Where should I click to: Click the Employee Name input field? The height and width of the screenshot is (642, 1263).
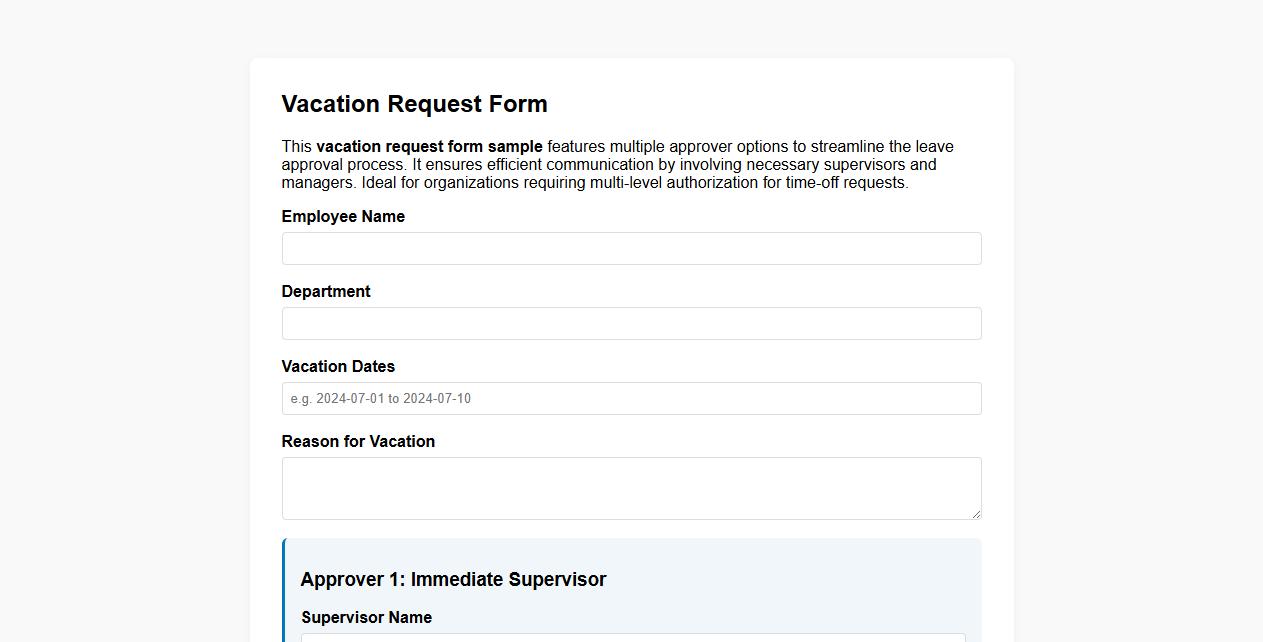tap(631, 248)
